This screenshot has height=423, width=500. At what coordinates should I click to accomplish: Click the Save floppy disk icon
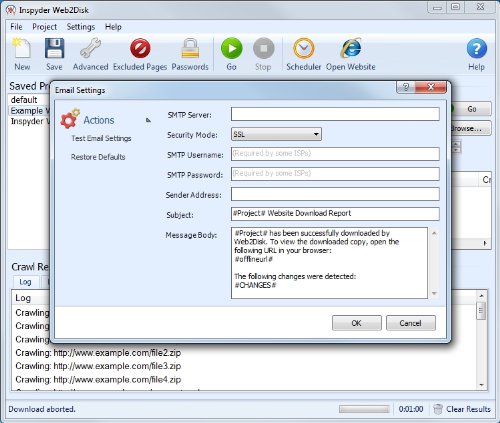[54, 49]
